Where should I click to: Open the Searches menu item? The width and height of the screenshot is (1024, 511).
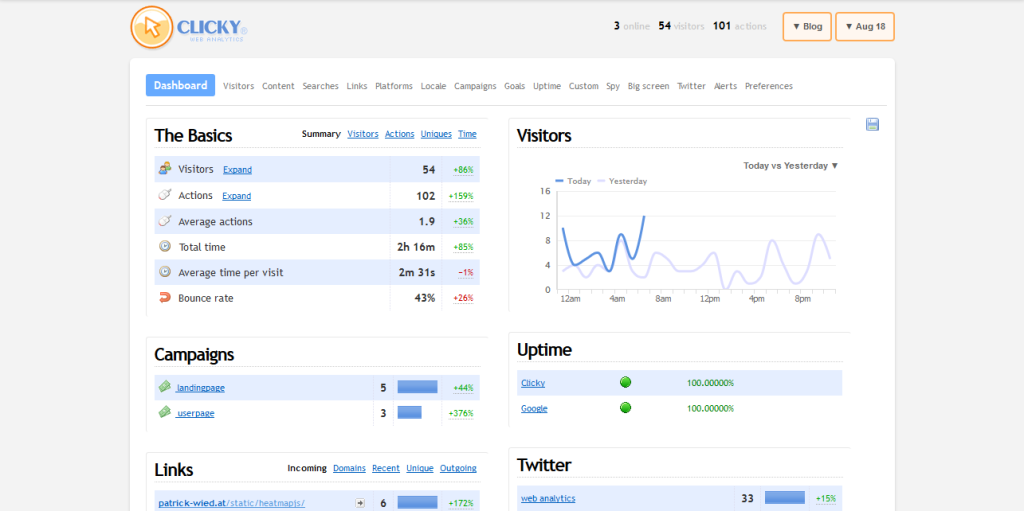click(x=320, y=86)
